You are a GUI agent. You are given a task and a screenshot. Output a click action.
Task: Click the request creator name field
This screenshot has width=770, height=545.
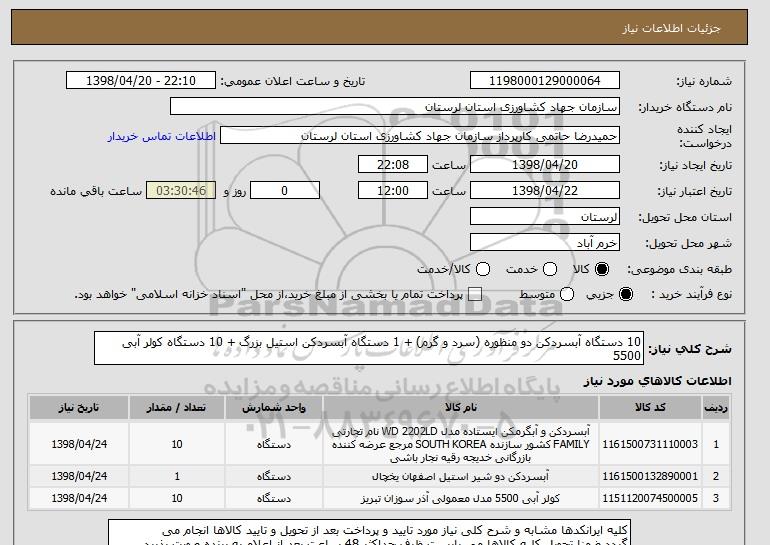pos(420,136)
